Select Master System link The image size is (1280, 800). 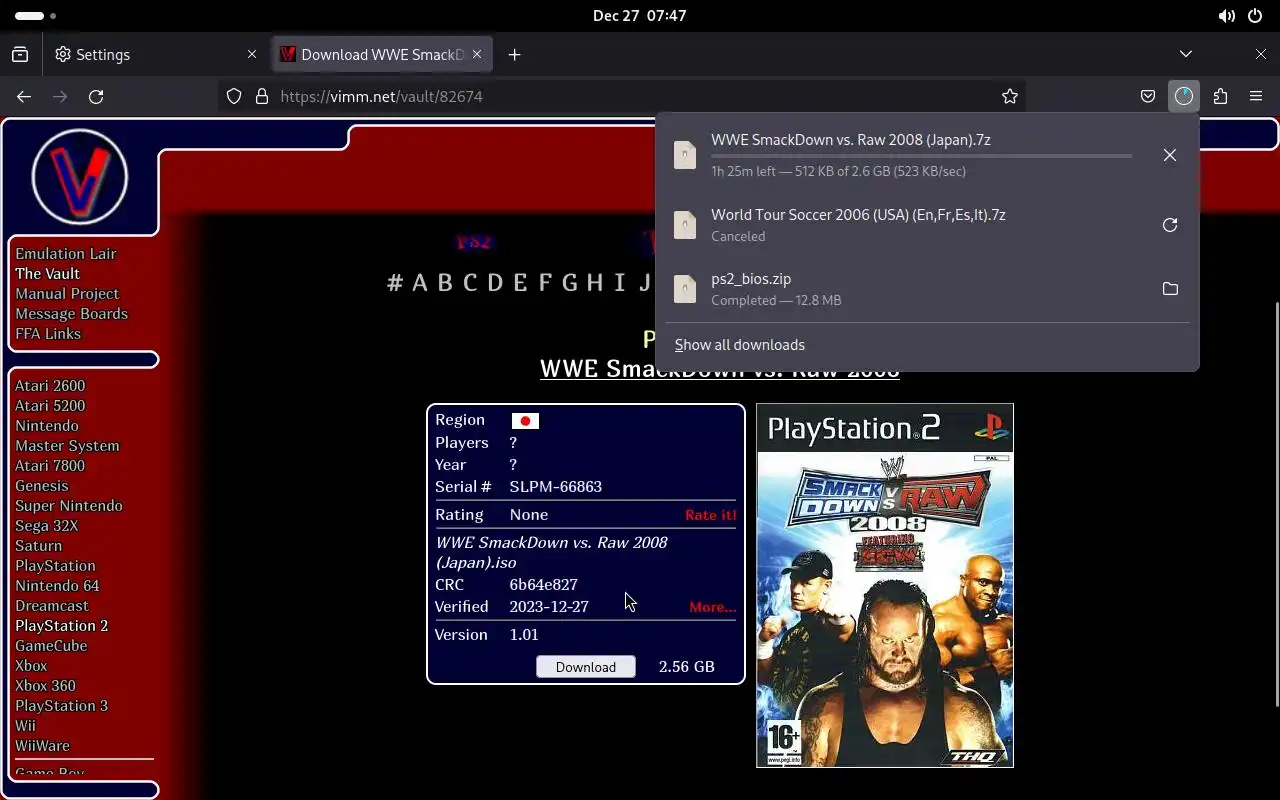[x=67, y=446]
